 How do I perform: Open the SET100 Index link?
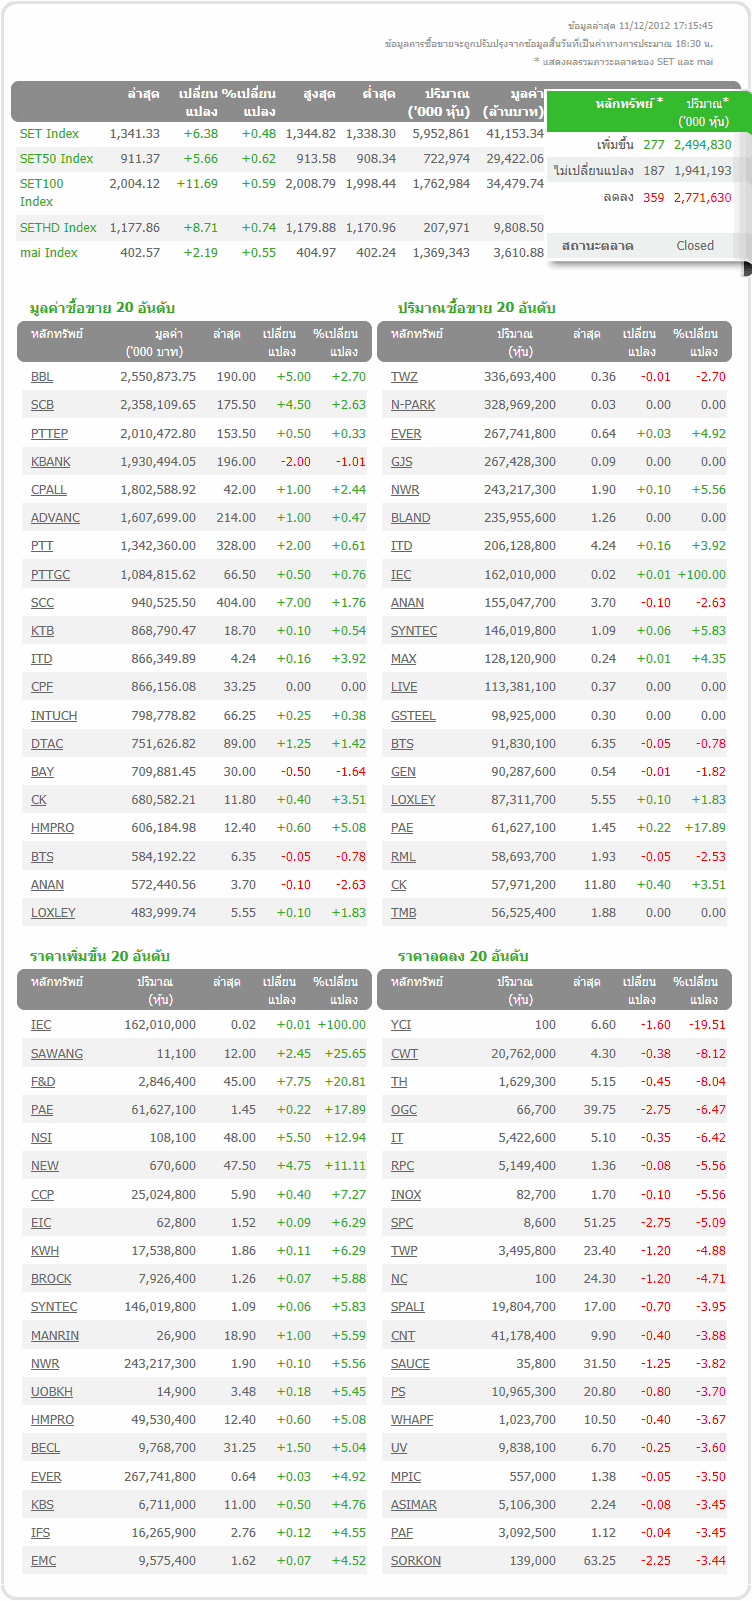pyautogui.click(x=41, y=192)
